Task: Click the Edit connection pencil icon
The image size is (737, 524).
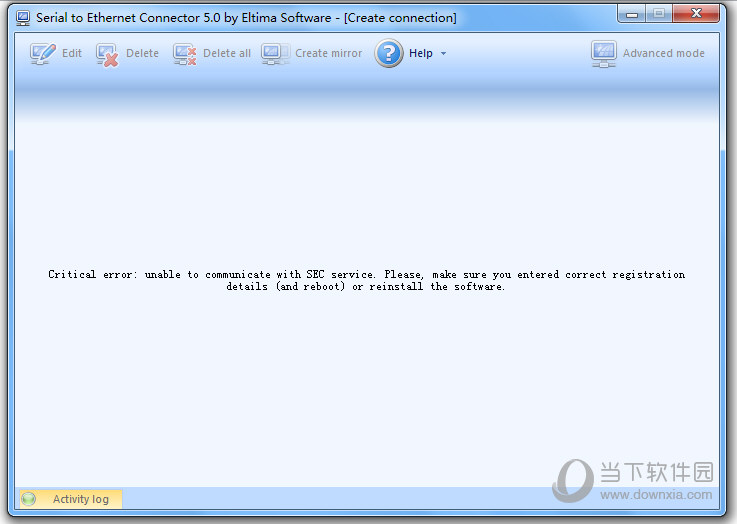Action: click(x=43, y=54)
